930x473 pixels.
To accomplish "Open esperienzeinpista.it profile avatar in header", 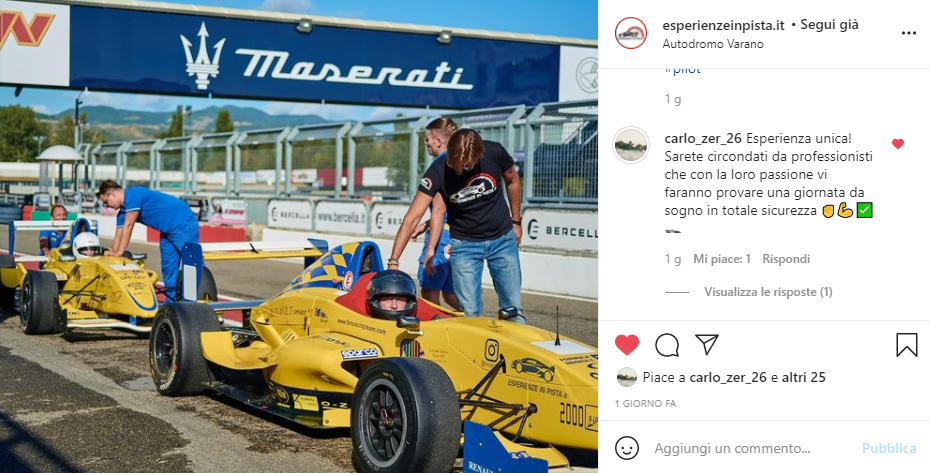I will (x=630, y=33).
